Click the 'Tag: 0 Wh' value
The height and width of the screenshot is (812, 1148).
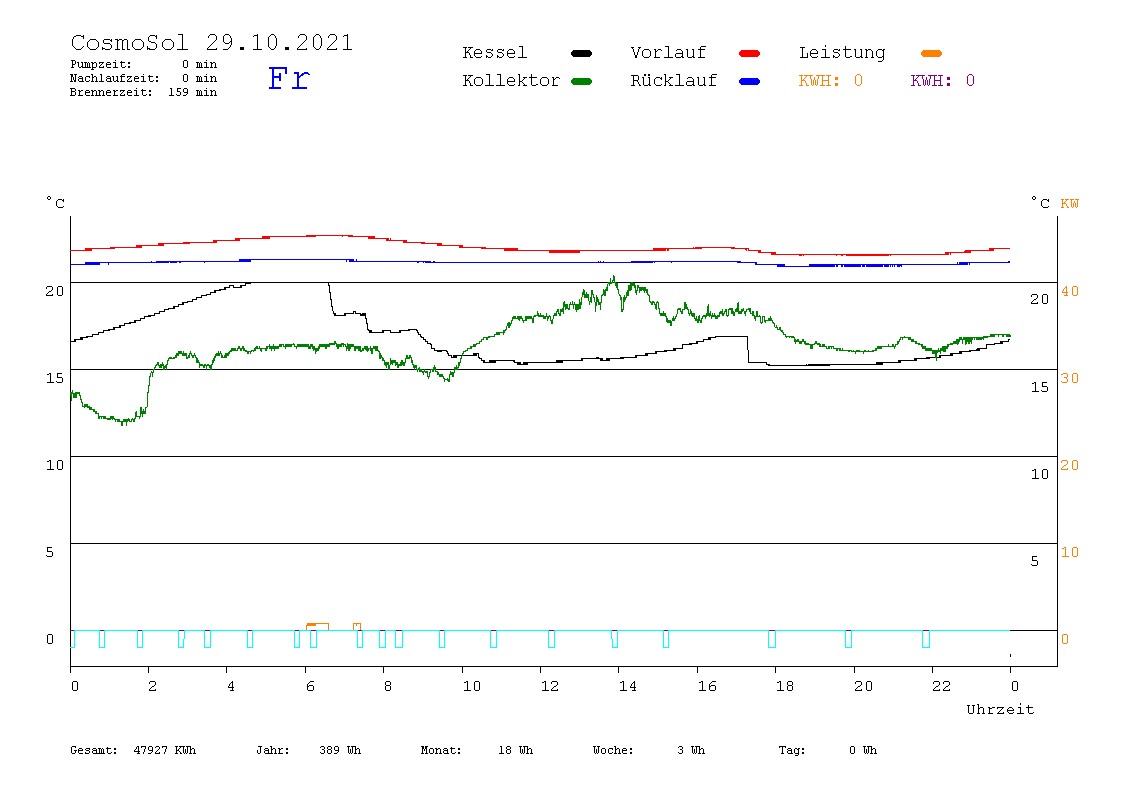pyautogui.click(x=827, y=750)
